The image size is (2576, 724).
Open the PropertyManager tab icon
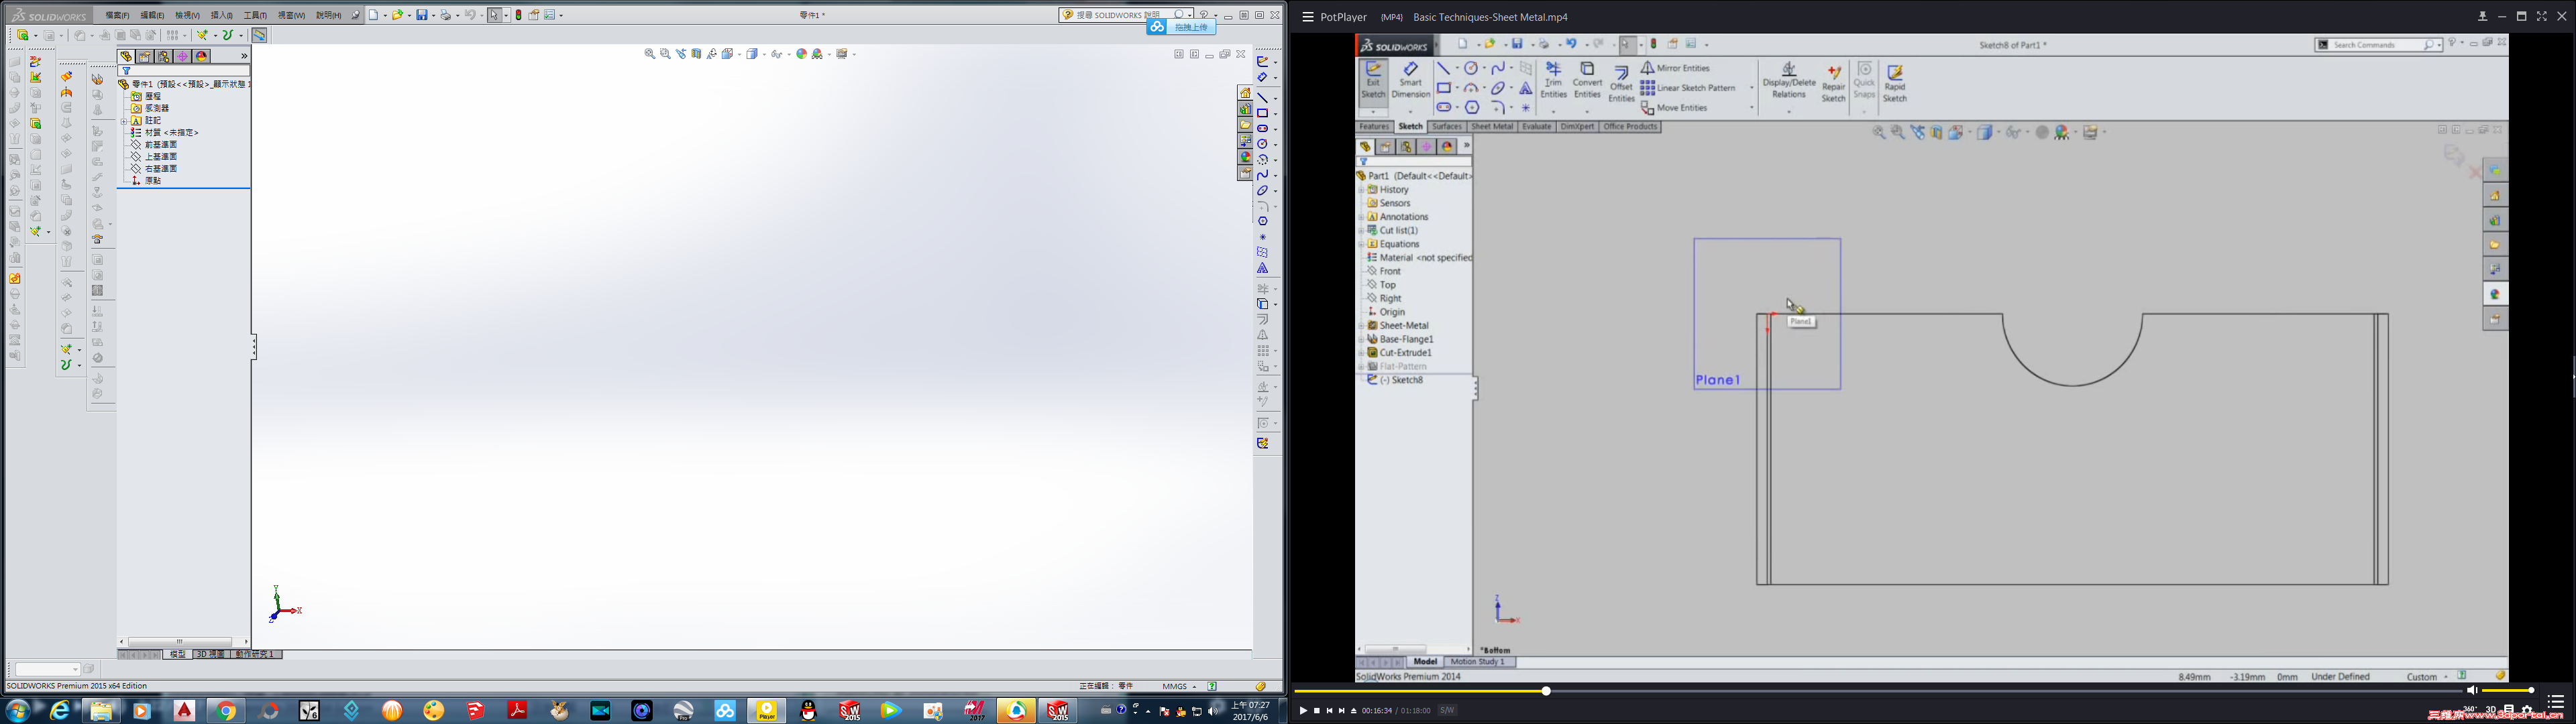[145, 56]
